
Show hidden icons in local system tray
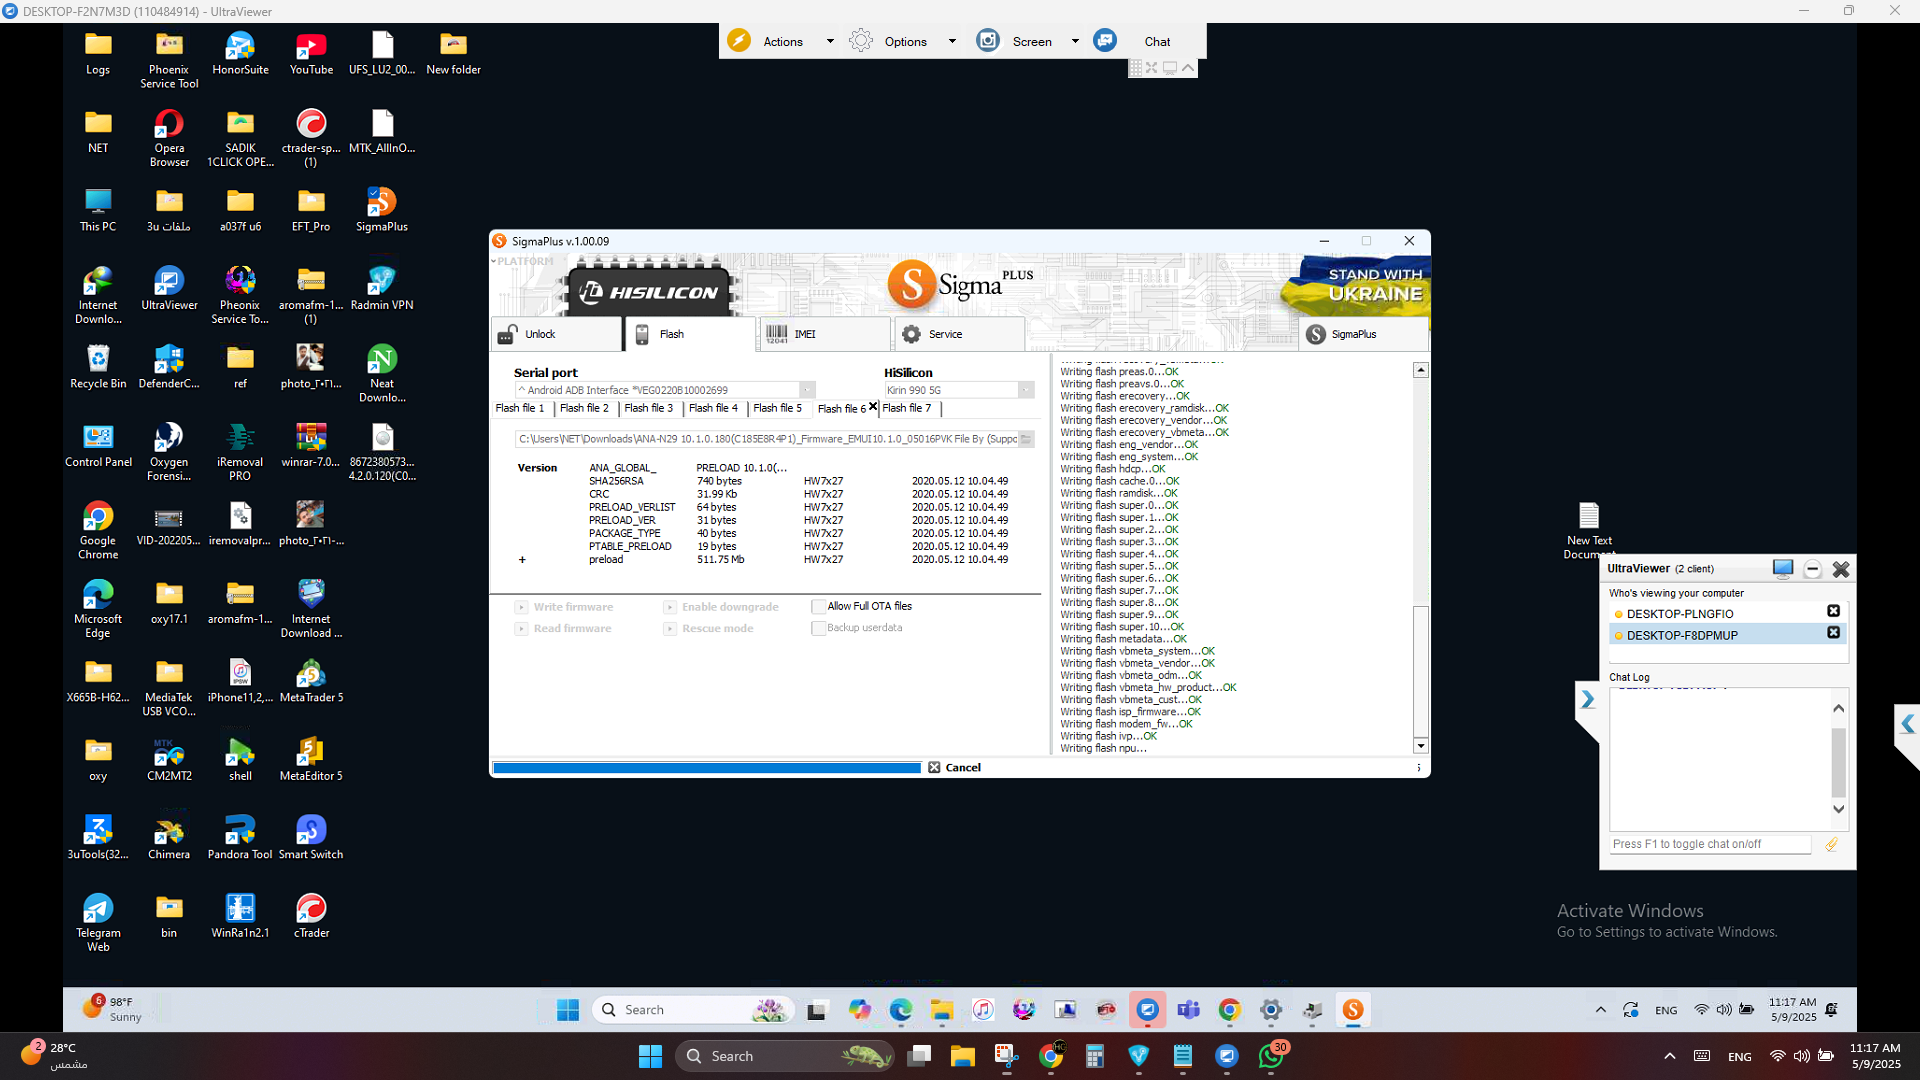1669,1056
